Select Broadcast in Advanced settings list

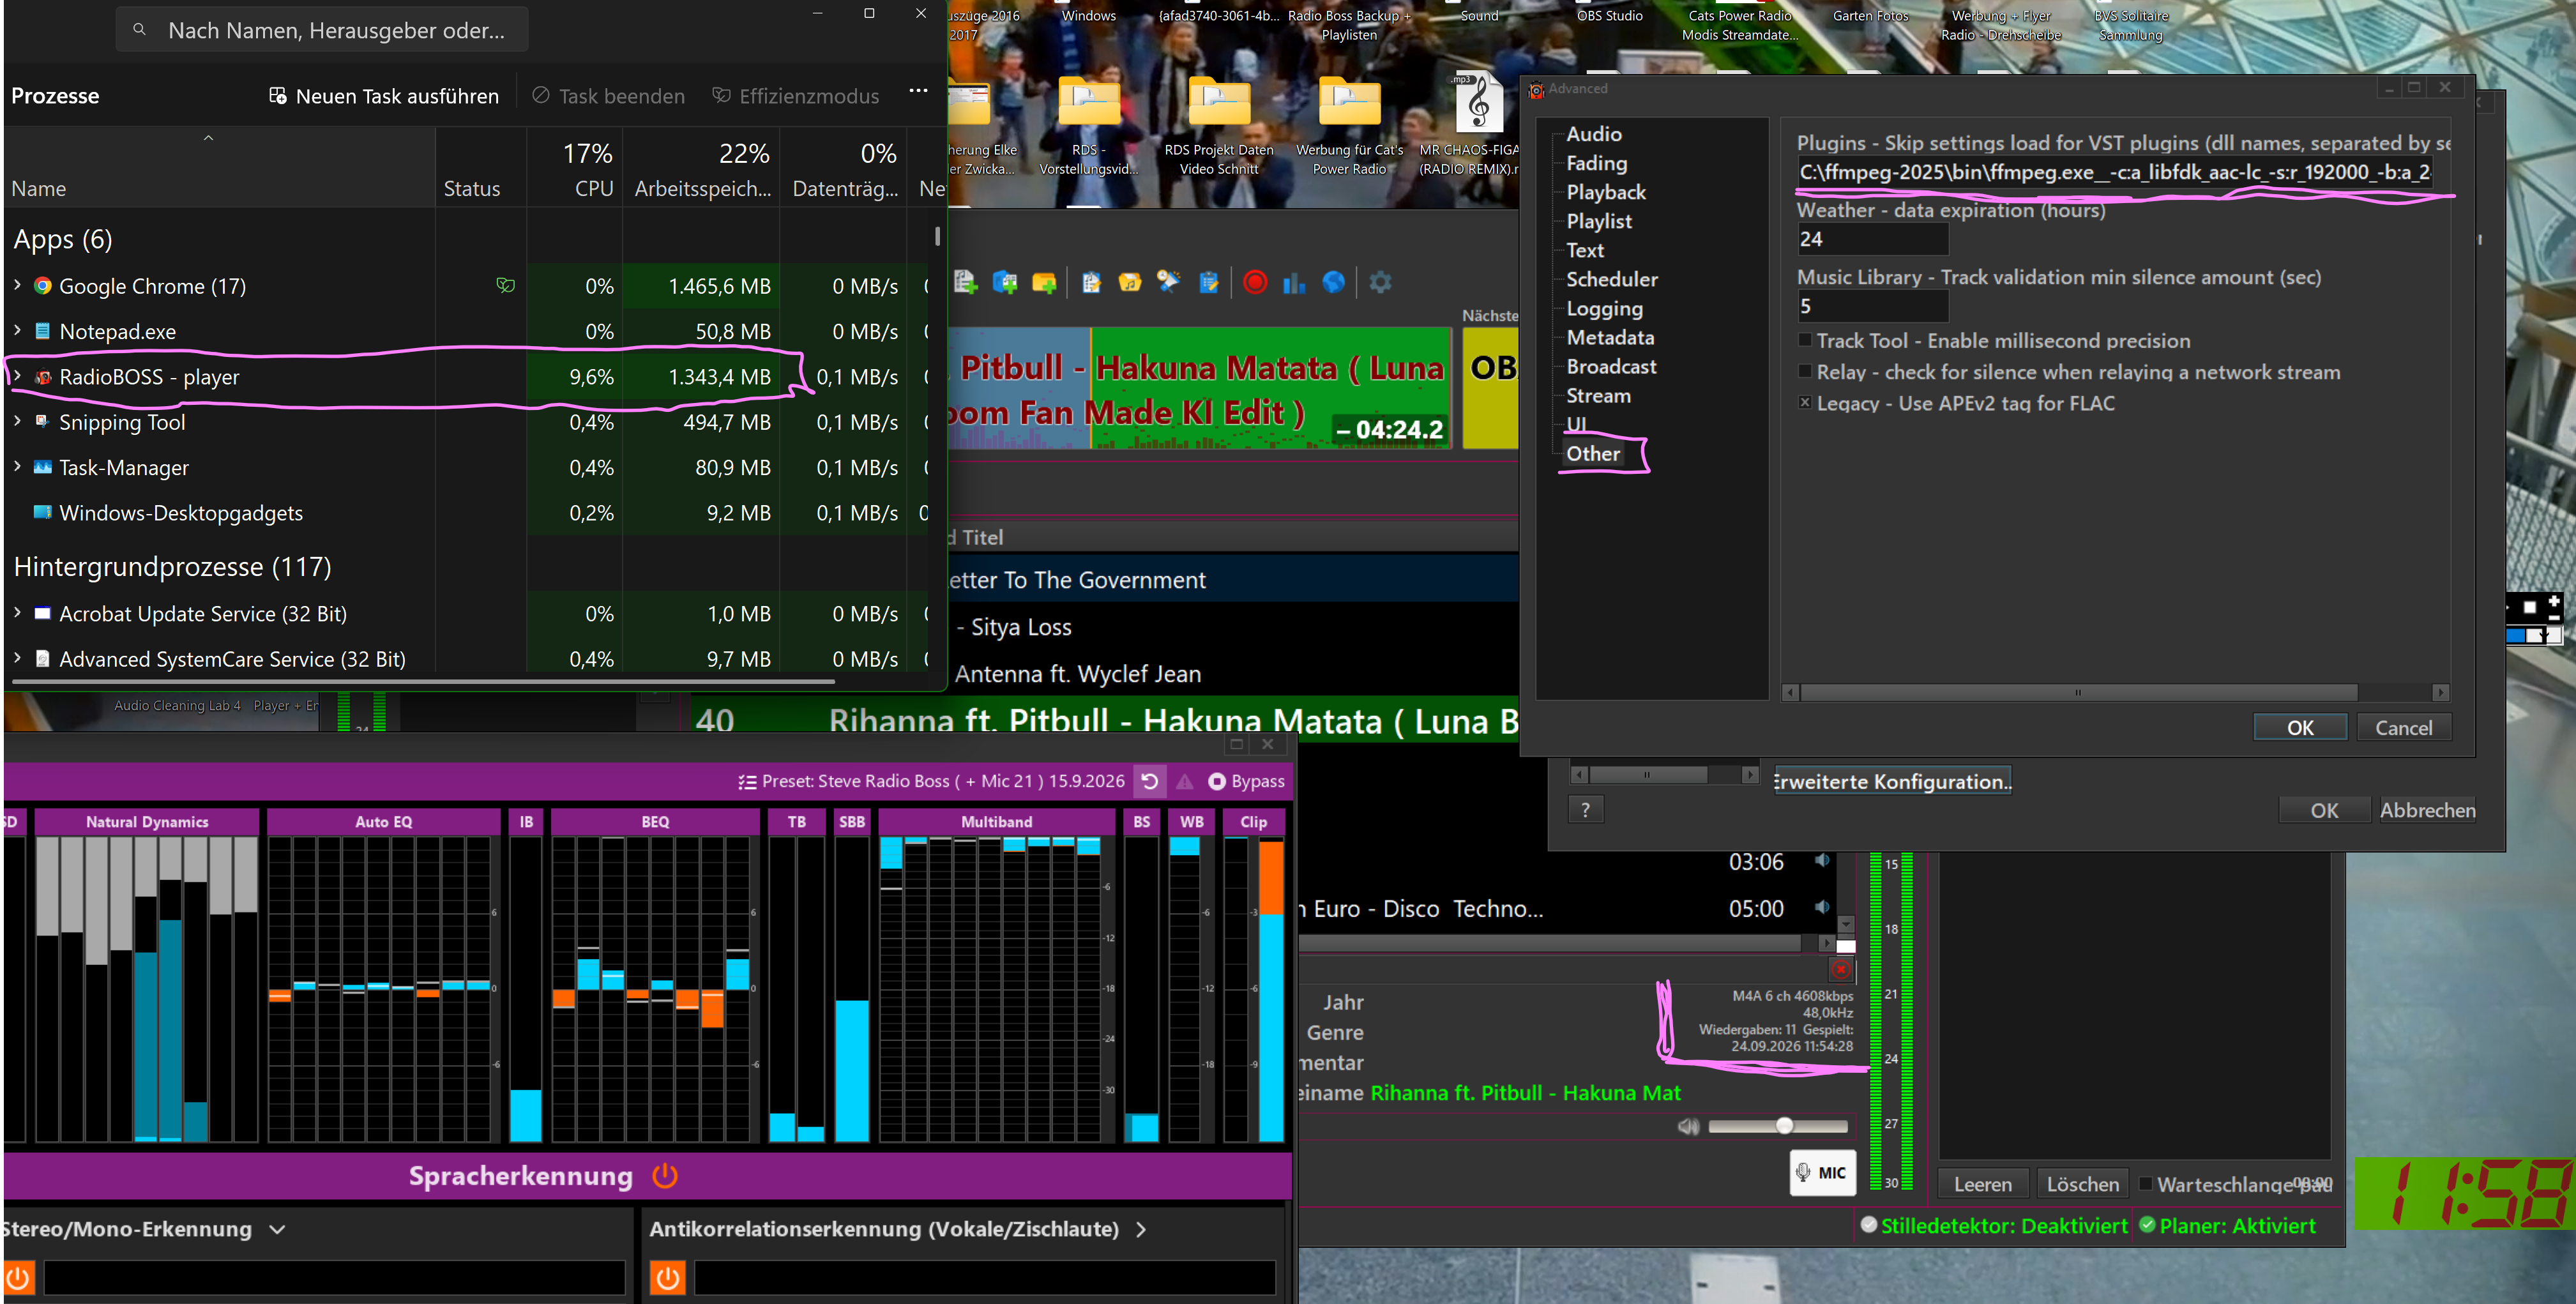pos(1611,366)
